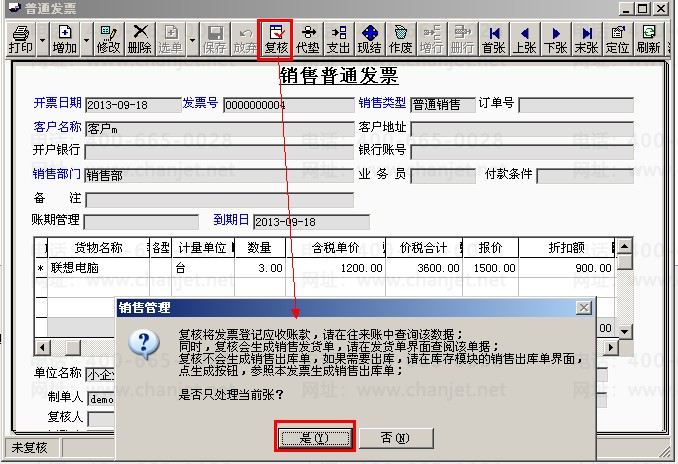
Task: Open dropdown arrow beside 选单
Action: (192, 39)
